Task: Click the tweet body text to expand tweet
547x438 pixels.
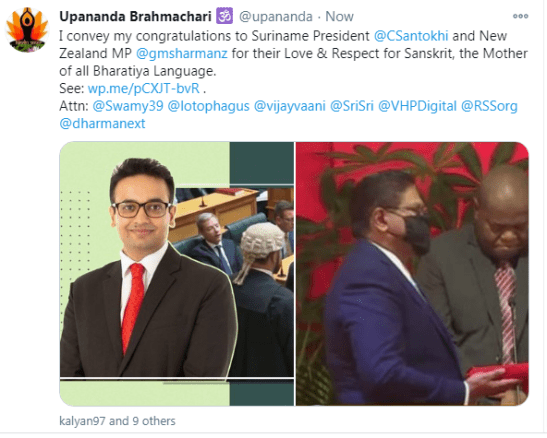Action: point(293,53)
